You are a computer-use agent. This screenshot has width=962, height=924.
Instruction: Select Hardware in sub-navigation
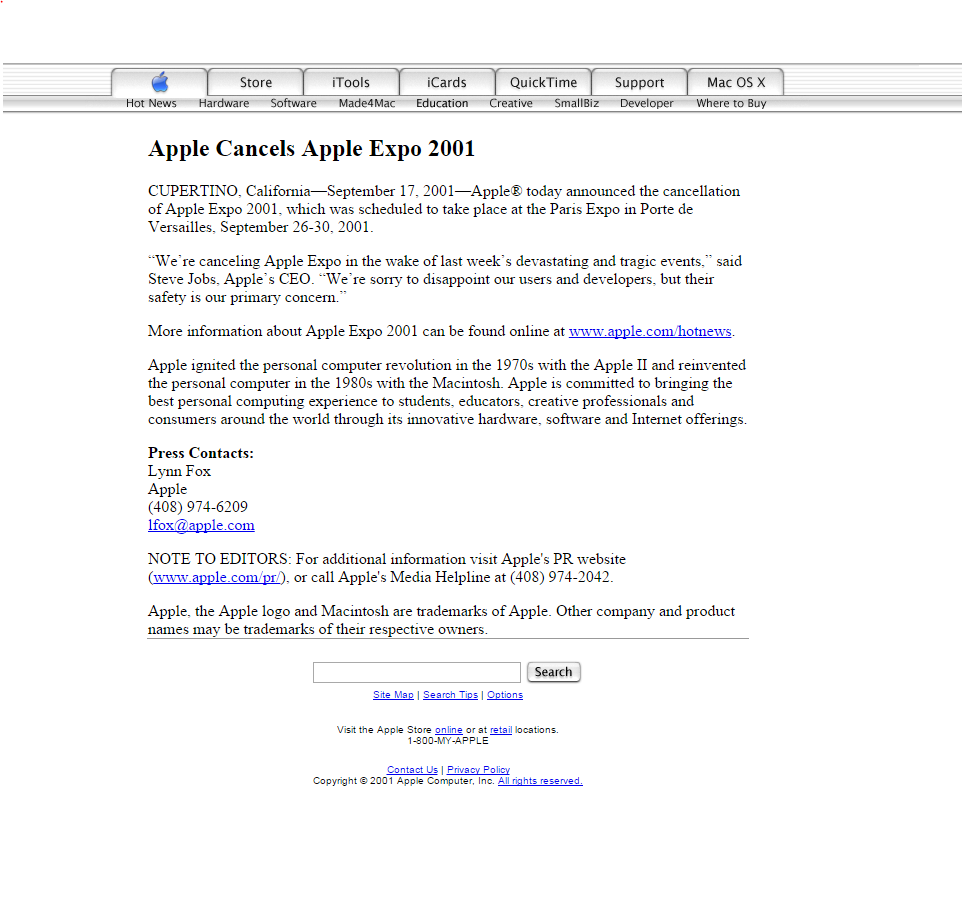click(224, 103)
